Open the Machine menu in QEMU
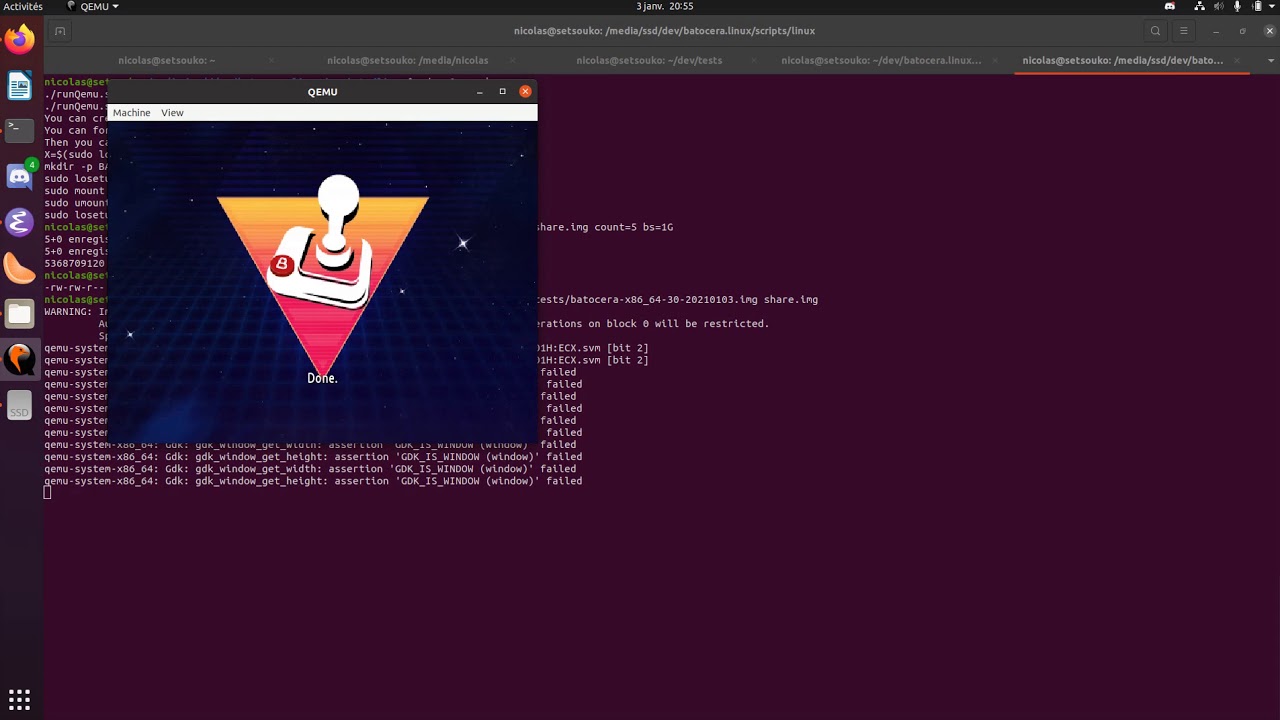The image size is (1280, 720). pyautogui.click(x=131, y=113)
